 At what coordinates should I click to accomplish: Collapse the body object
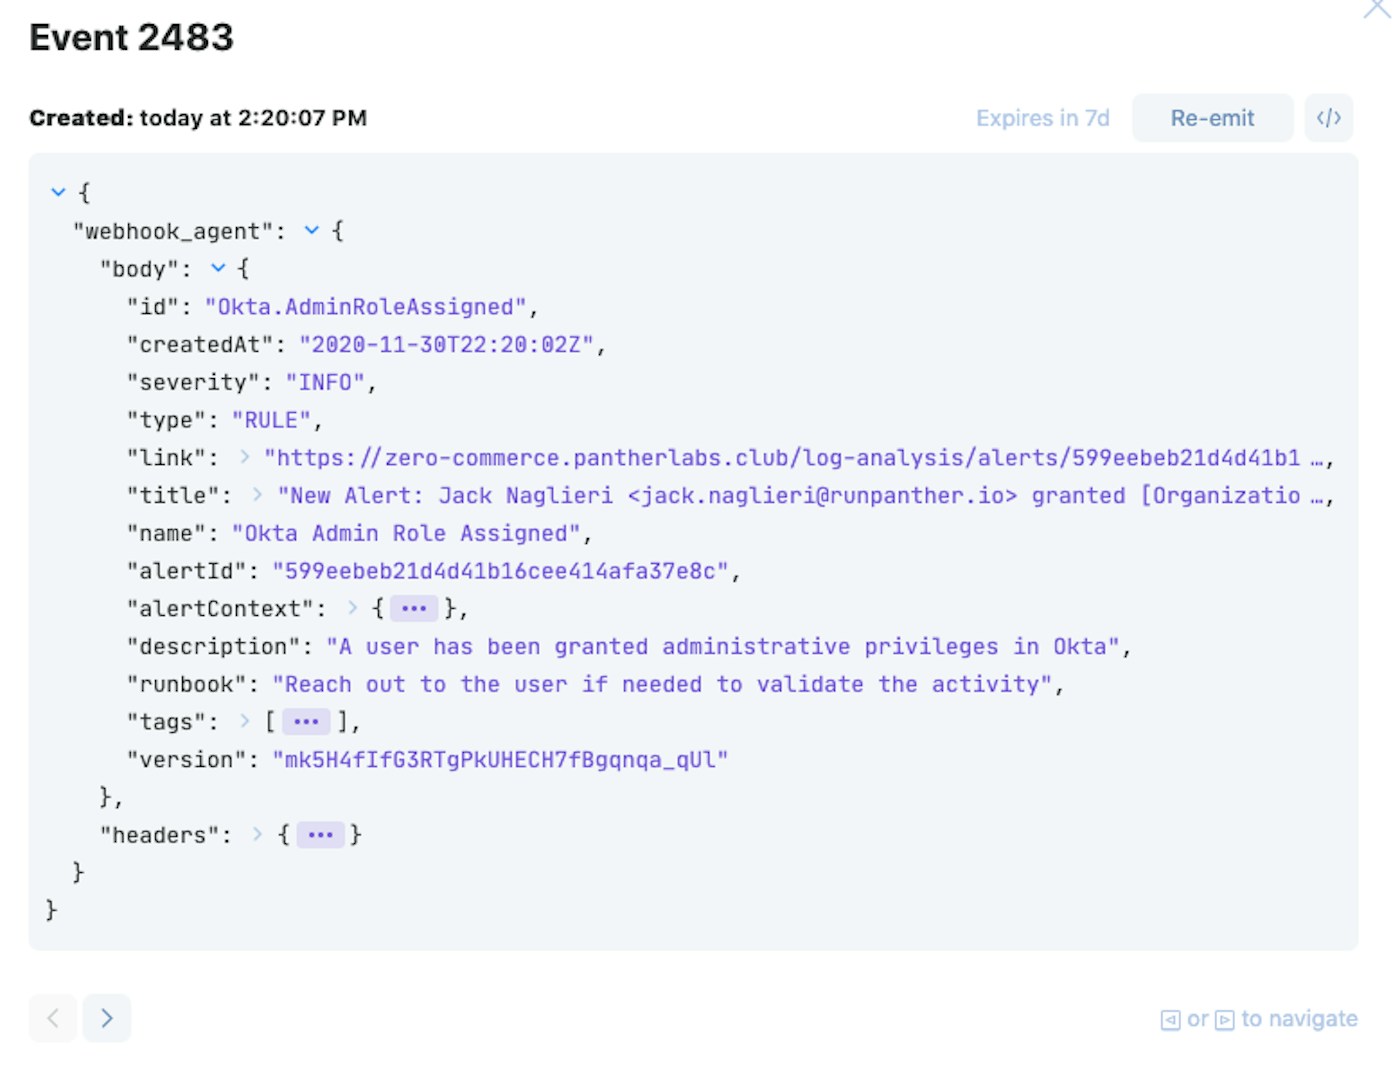pos(218,269)
